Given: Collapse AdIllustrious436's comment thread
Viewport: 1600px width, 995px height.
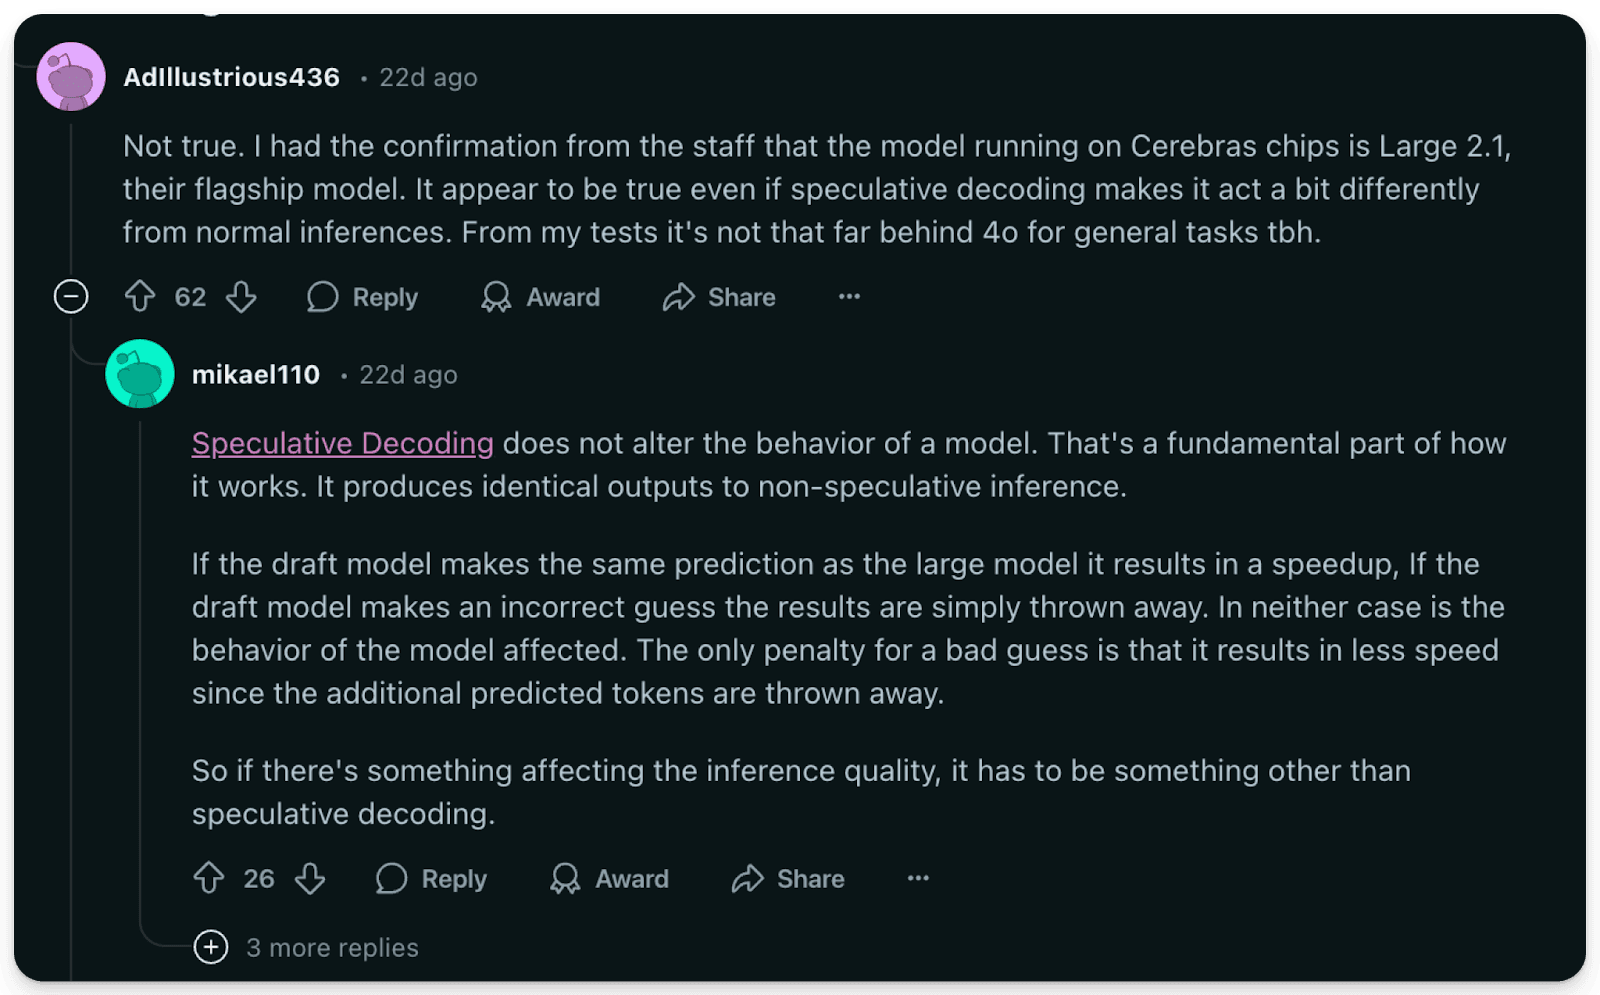Looking at the screenshot, I should (71, 297).
